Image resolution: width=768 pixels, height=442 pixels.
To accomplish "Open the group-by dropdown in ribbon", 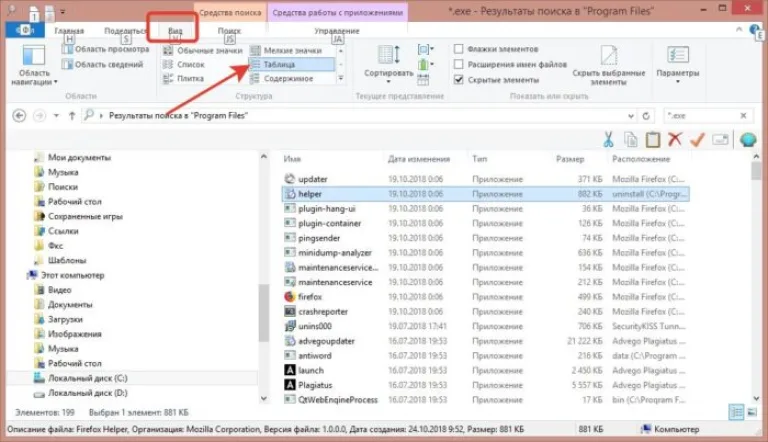I will point(426,49).
